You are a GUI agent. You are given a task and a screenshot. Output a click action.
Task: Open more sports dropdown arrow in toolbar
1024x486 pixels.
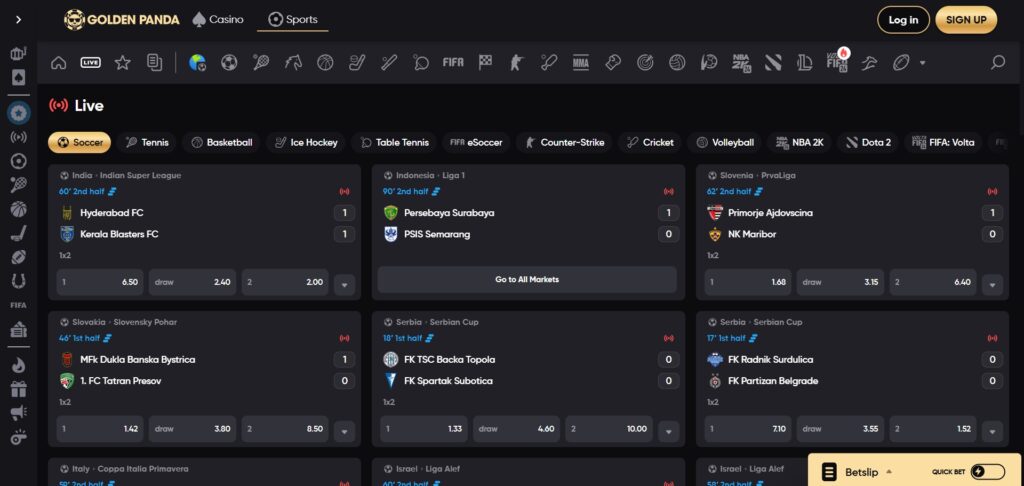pyautogui.click(x=922, y=63)
